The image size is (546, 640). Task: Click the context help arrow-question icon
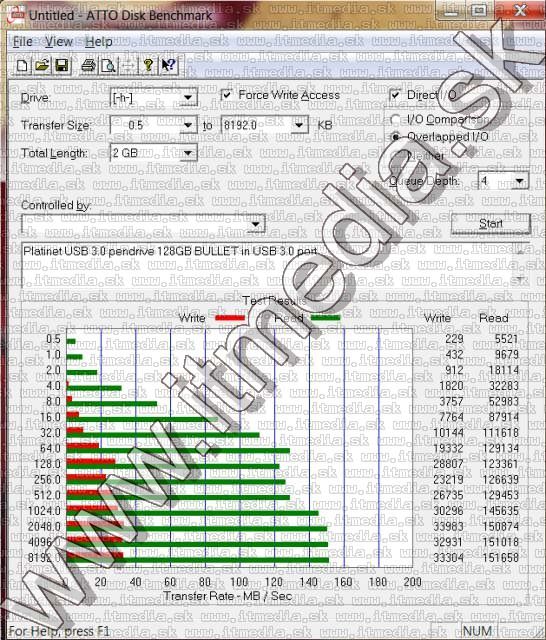(168, 65)
